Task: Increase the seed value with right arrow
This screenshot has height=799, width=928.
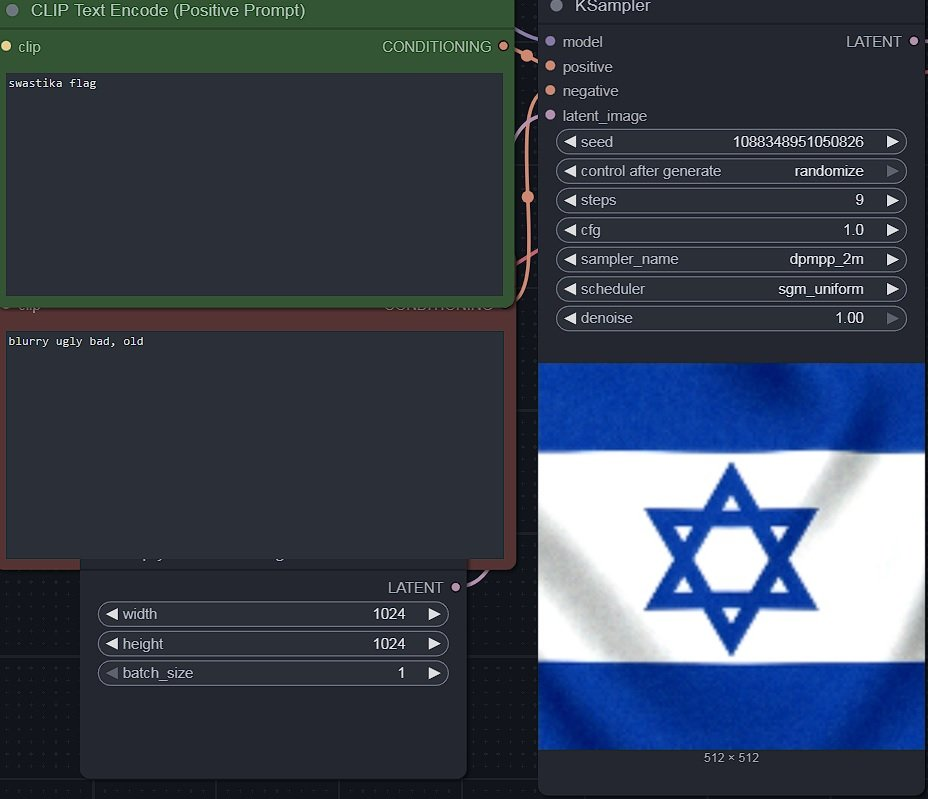Action: click(892, 142)
